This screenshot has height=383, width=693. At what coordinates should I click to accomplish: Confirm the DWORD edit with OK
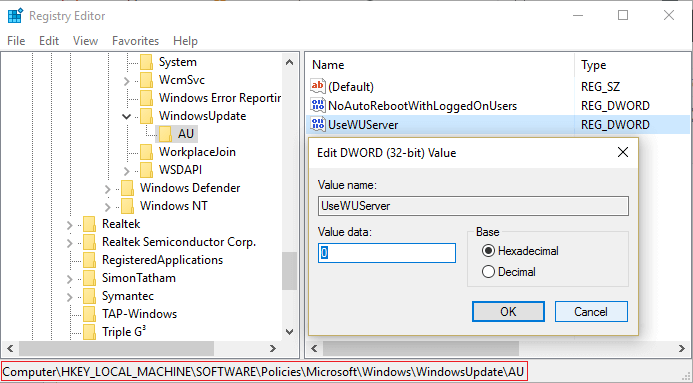508,311
